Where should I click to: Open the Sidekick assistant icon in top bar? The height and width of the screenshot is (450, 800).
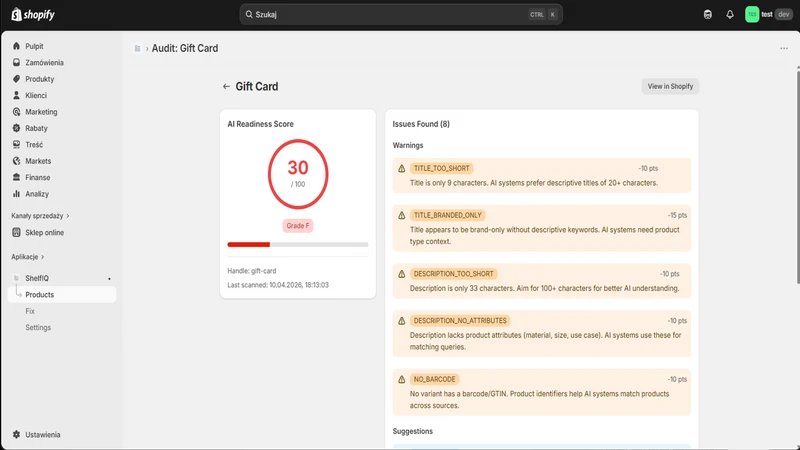[x=707, y=14]
